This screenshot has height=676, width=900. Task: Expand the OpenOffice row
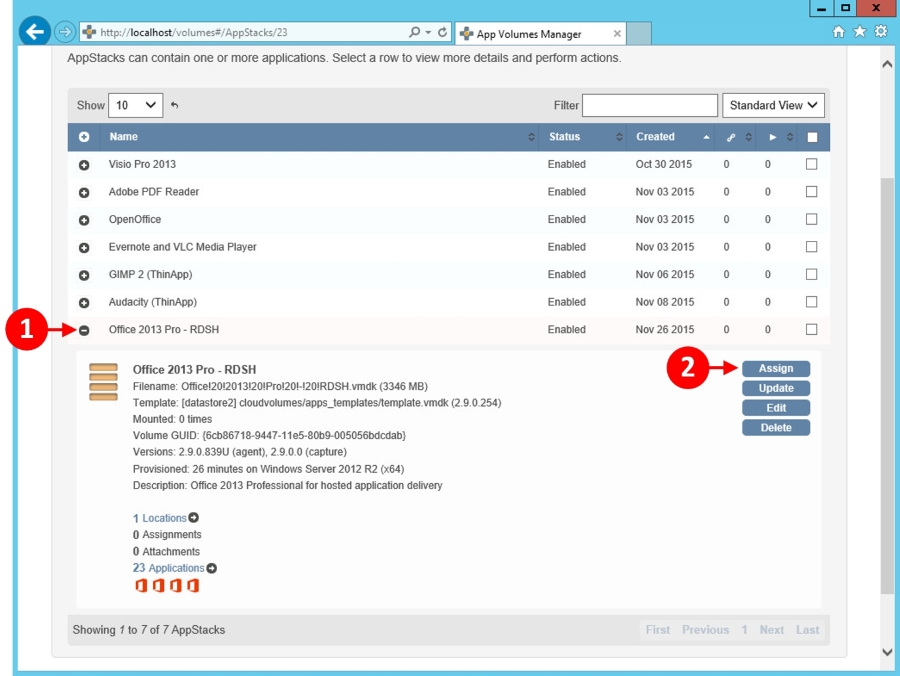[84, 220]
